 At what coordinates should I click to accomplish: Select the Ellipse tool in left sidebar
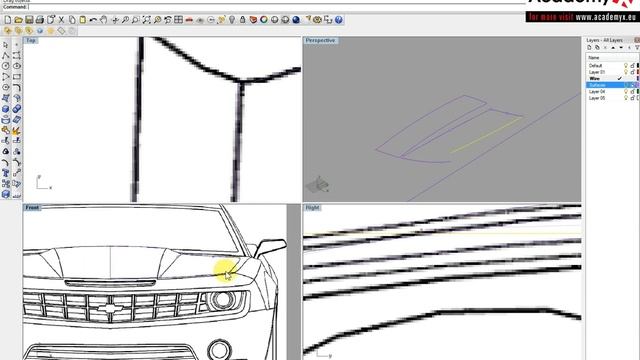(x=16, y=66)
